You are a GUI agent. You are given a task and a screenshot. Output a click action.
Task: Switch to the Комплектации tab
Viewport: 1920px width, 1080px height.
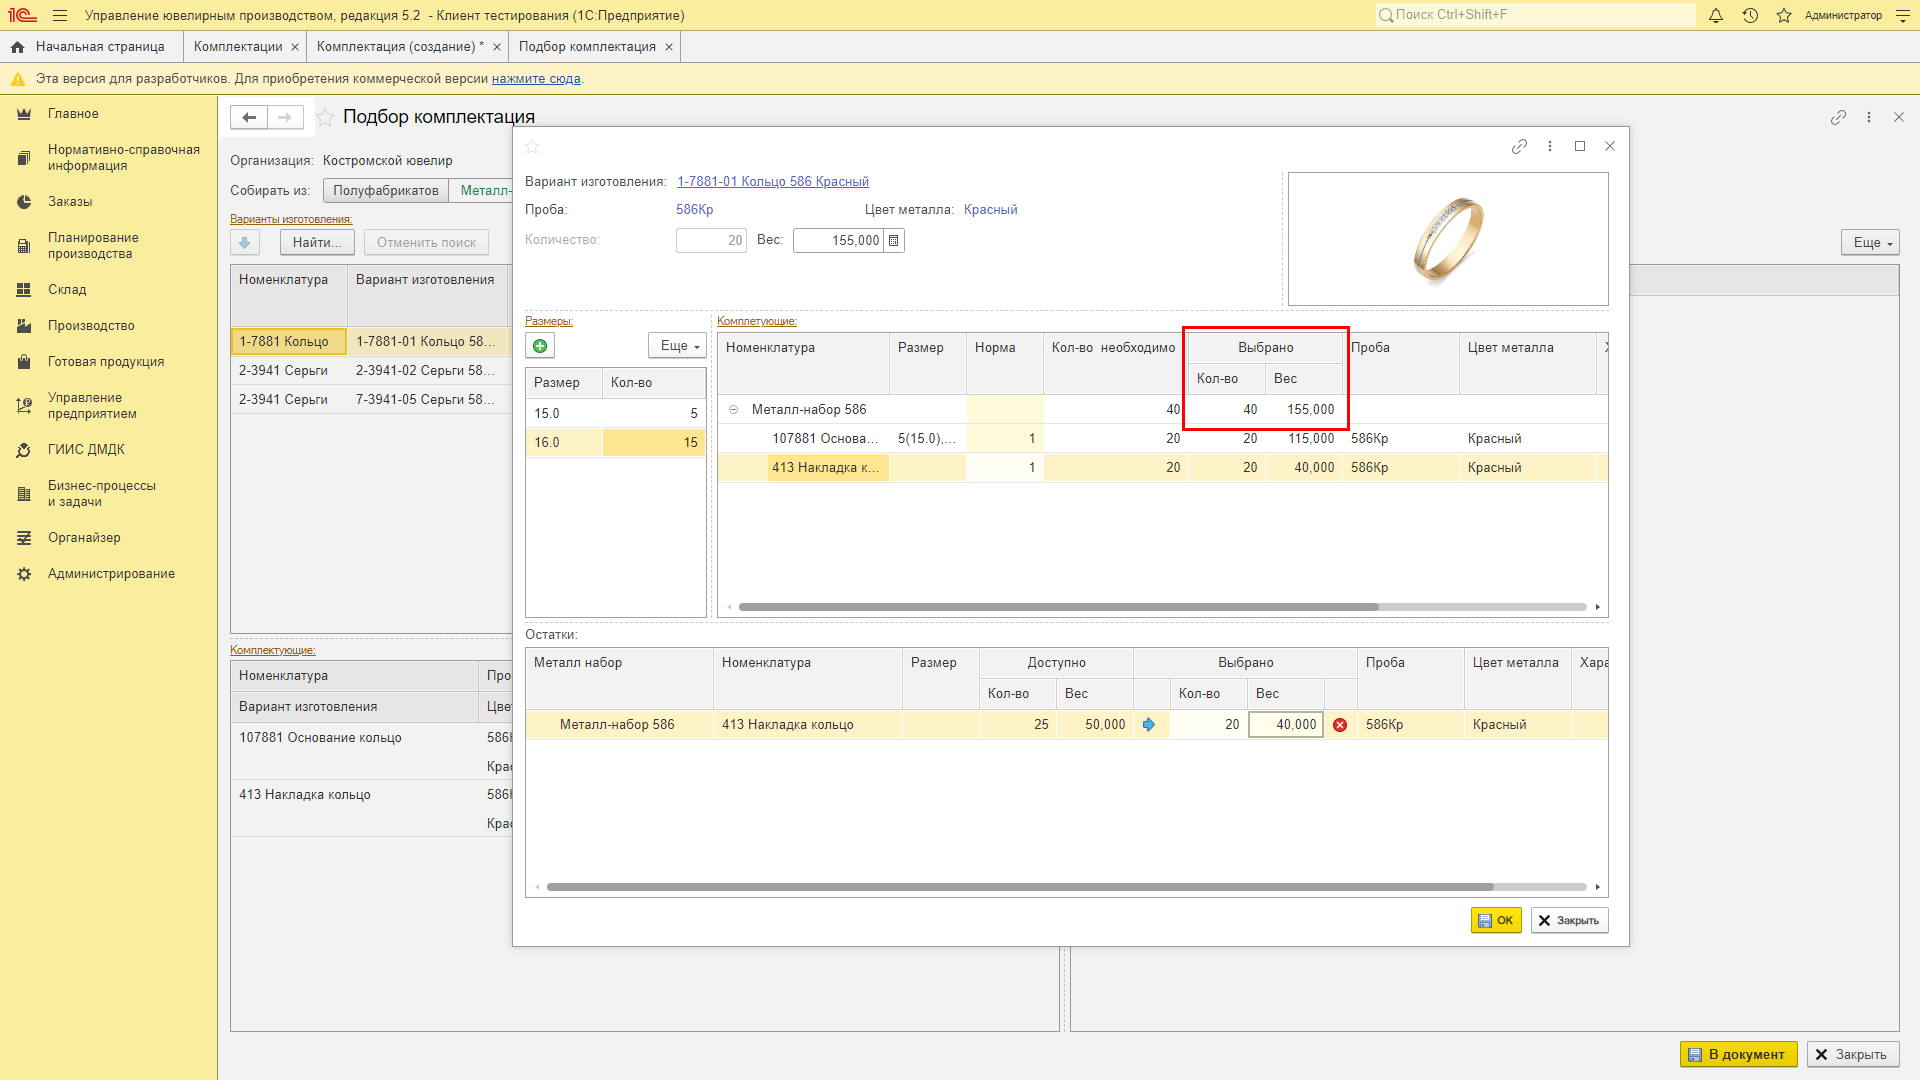point(238,47)
